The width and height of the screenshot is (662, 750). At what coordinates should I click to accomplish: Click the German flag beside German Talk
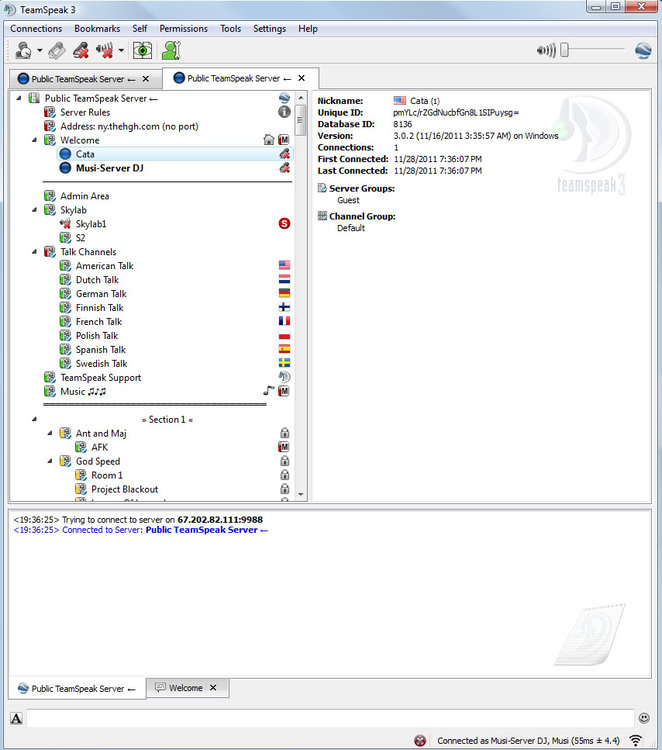click(284, 293)
